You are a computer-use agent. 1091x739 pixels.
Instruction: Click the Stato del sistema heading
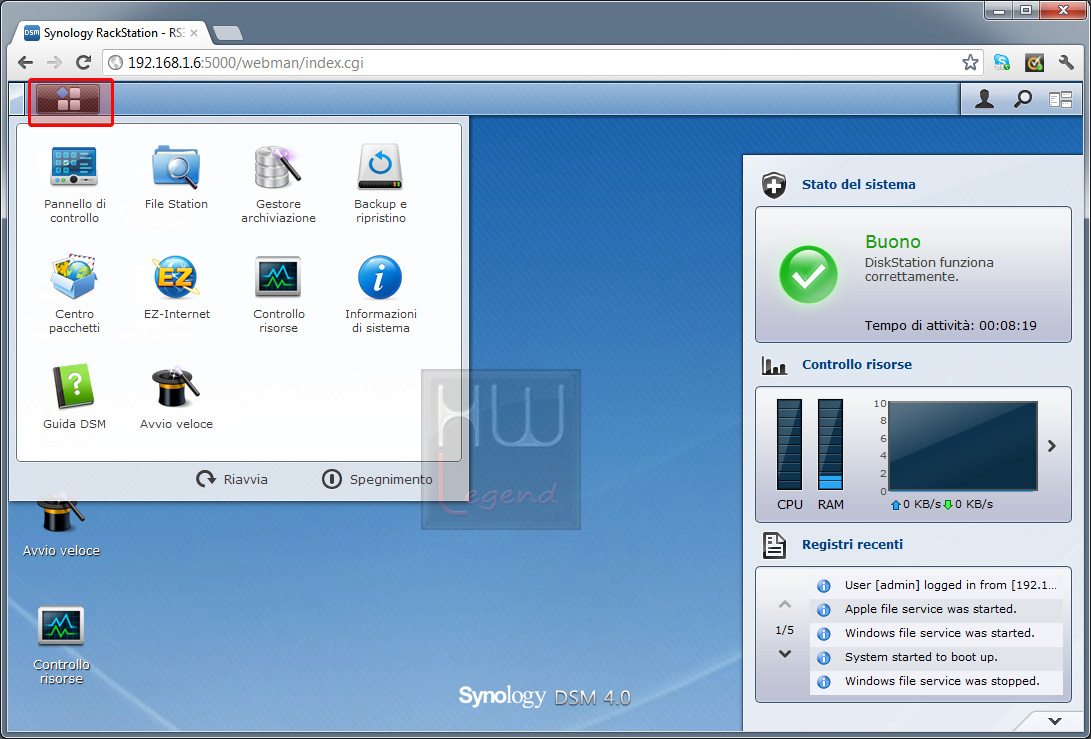[859, 184]
